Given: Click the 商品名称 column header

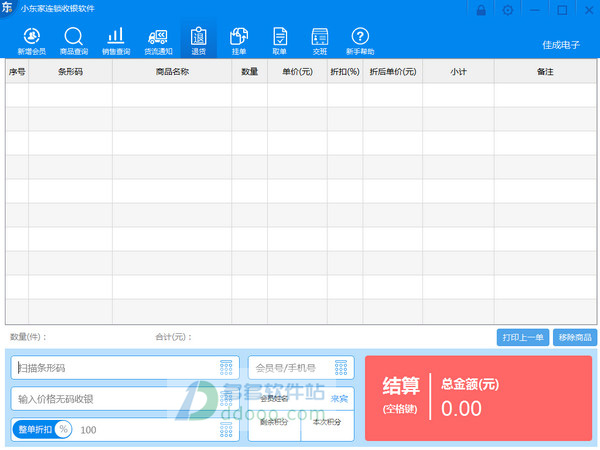Looking at the screenshot, I should click(172, 72).
